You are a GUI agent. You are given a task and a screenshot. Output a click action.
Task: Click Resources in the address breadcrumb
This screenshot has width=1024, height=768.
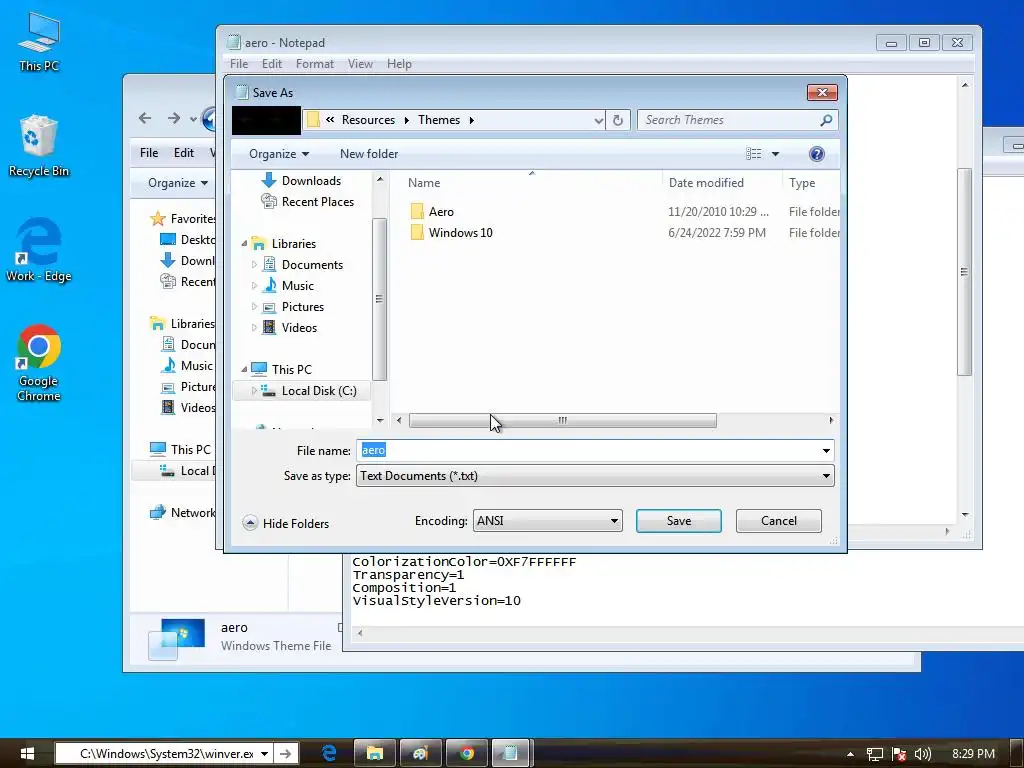368,120
